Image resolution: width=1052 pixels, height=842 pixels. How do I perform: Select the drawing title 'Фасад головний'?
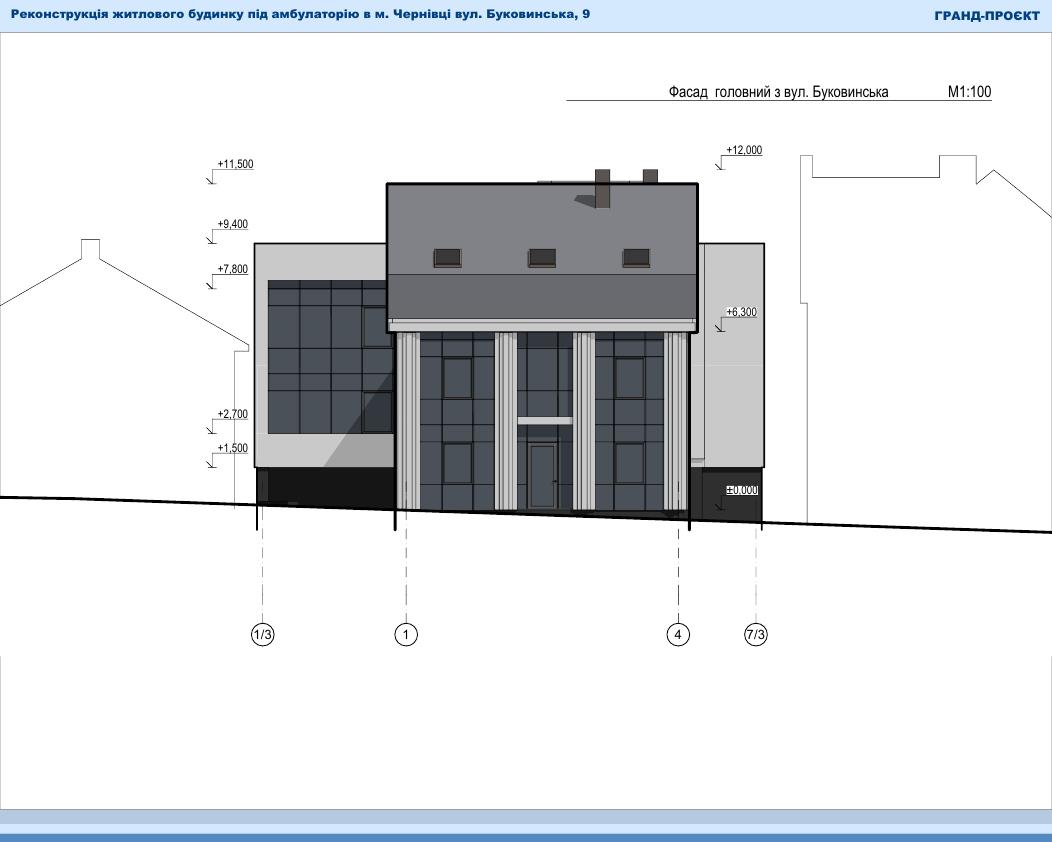[x=778, y=93]
